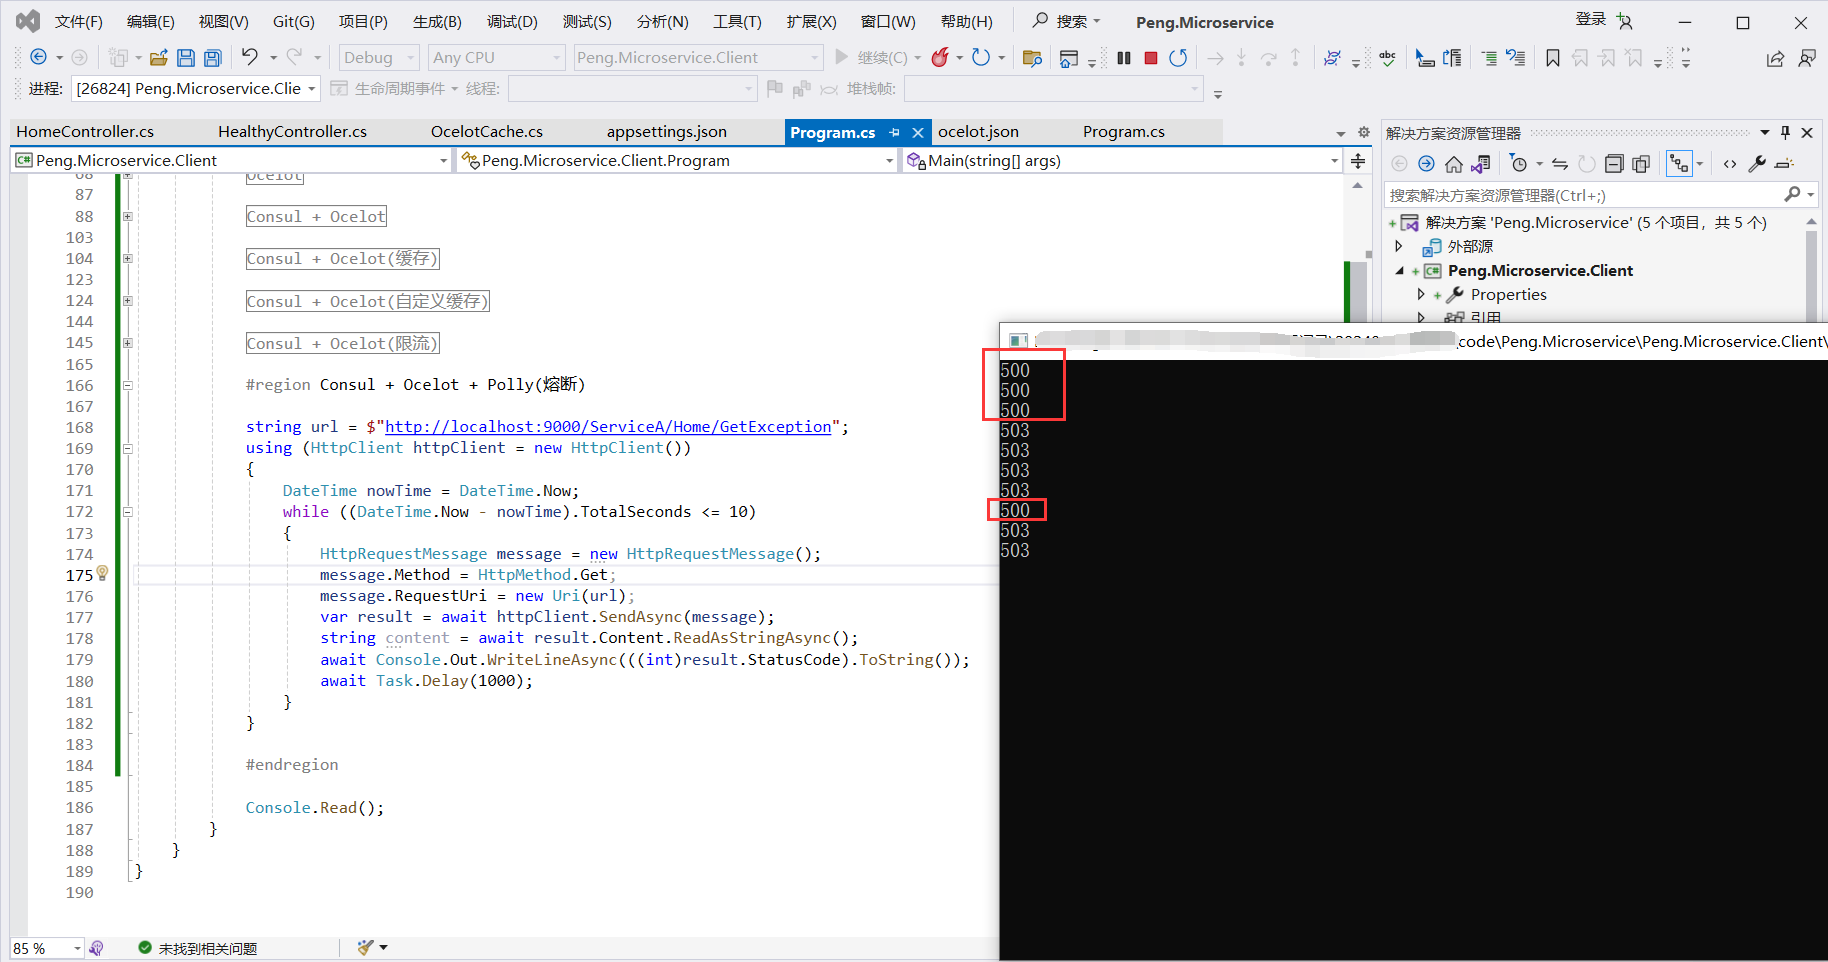Click the lightbulb quick action on line 175
Image resolution: width=1828 pixels, height=962 pixels.
102,574
